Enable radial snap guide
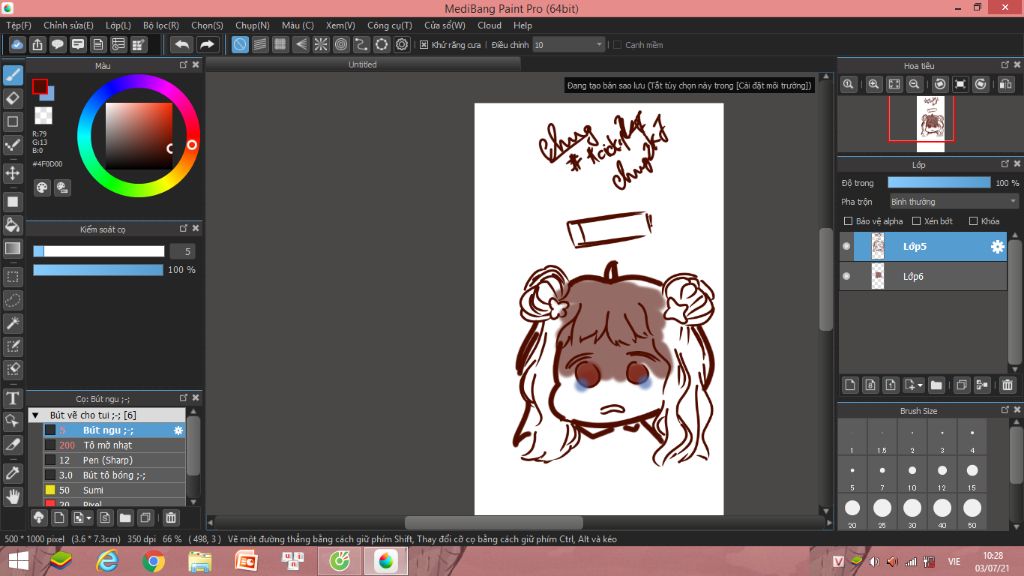Image resolution: width=1024 pixels, height=576 pixels. 321,44
